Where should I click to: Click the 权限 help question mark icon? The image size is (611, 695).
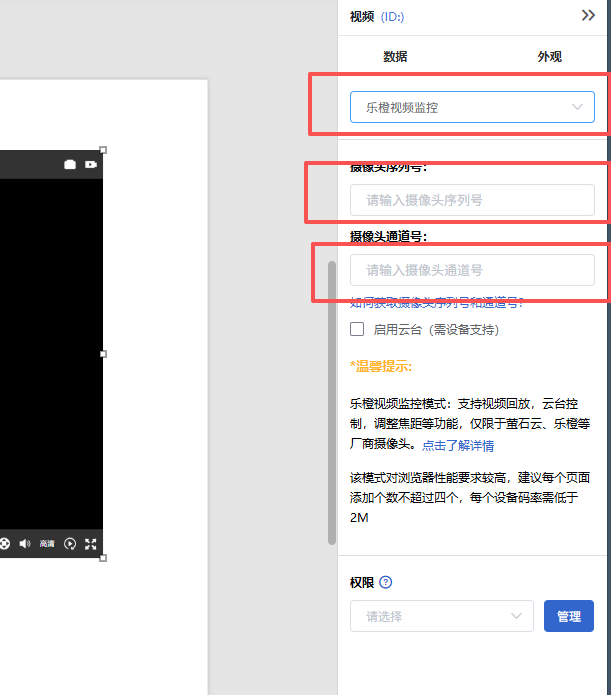386,582
